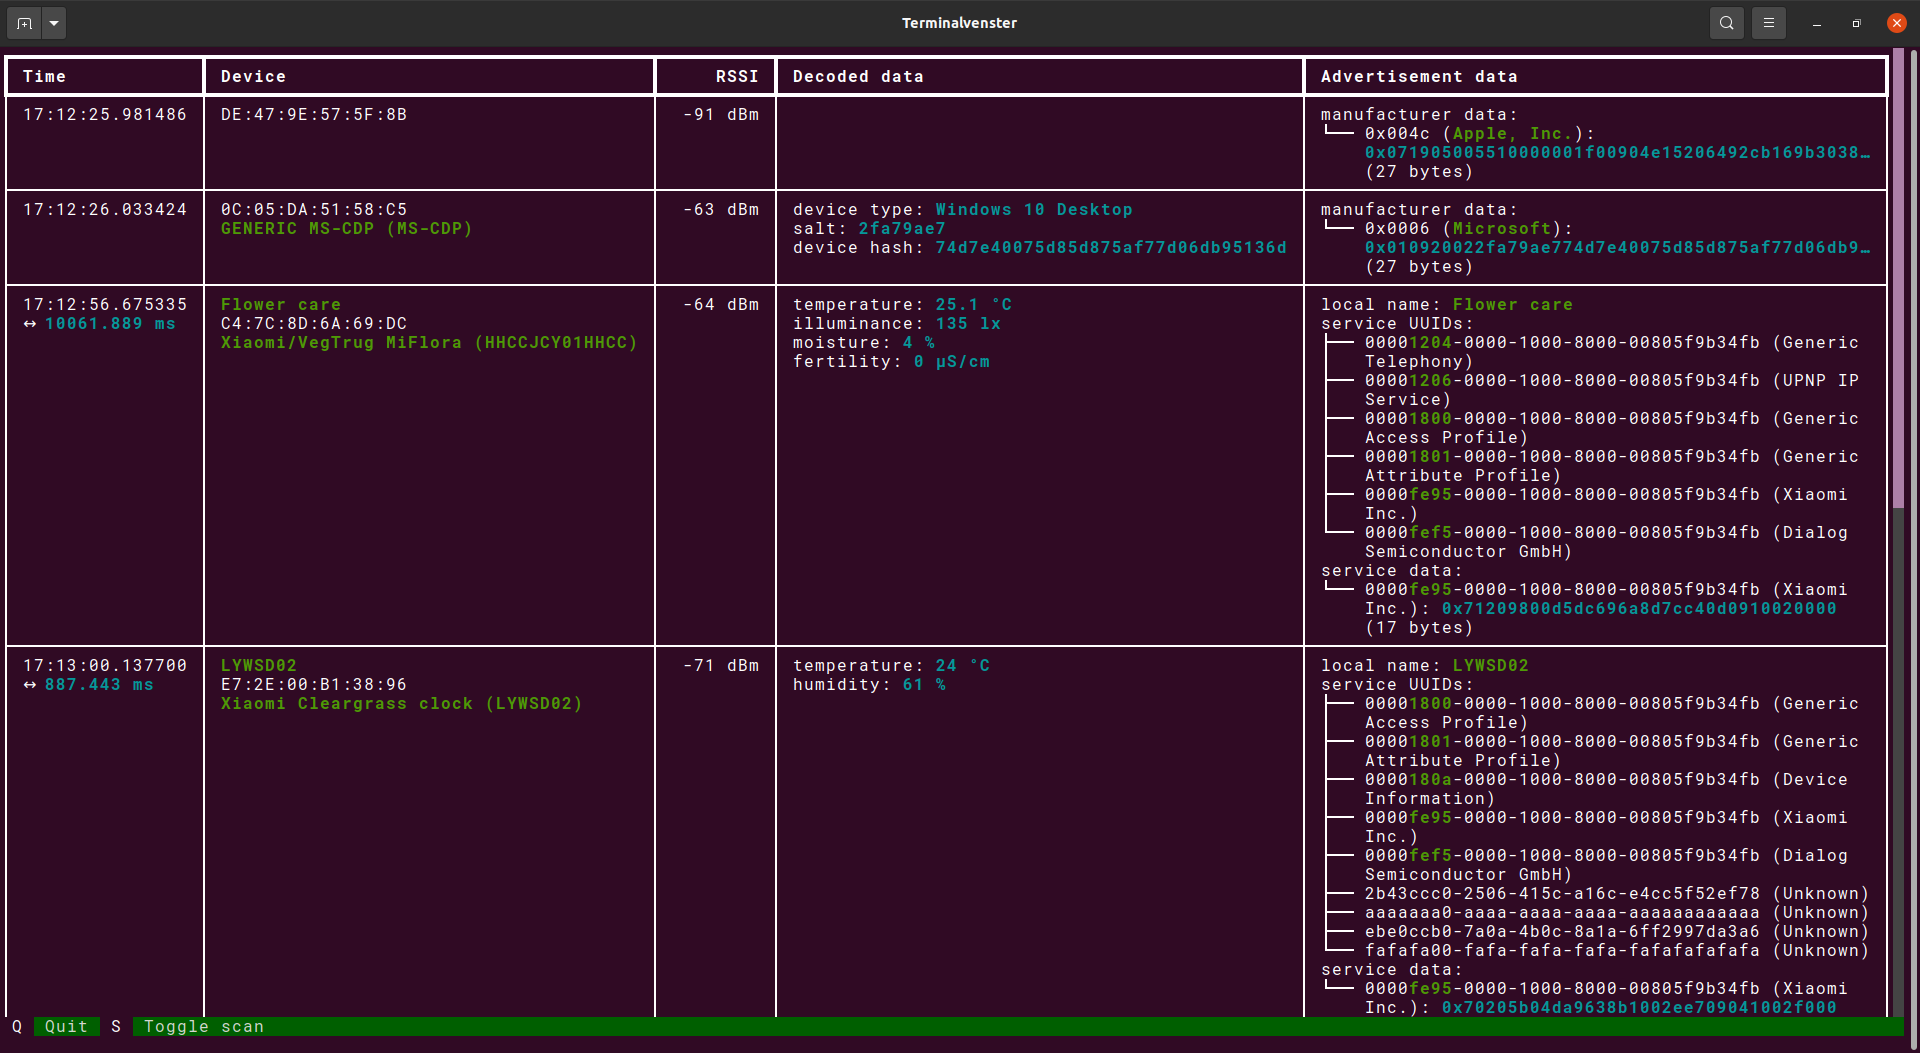
Task: Click service data value 0x71209800d5dc696a8d7cc40d0910020000
Action: 1639,609
